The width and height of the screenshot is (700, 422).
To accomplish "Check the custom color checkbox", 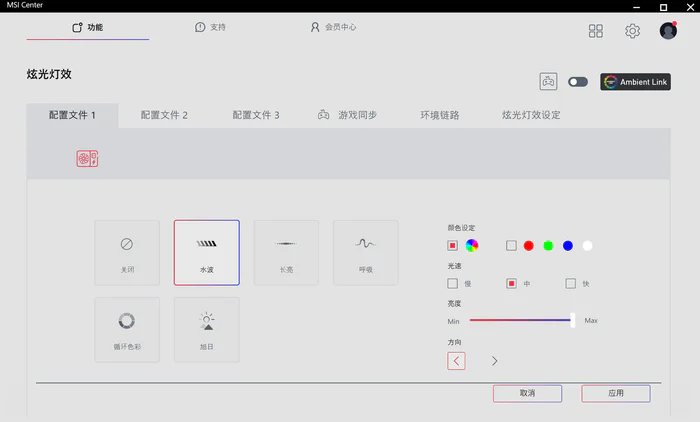I will (511, 246).
